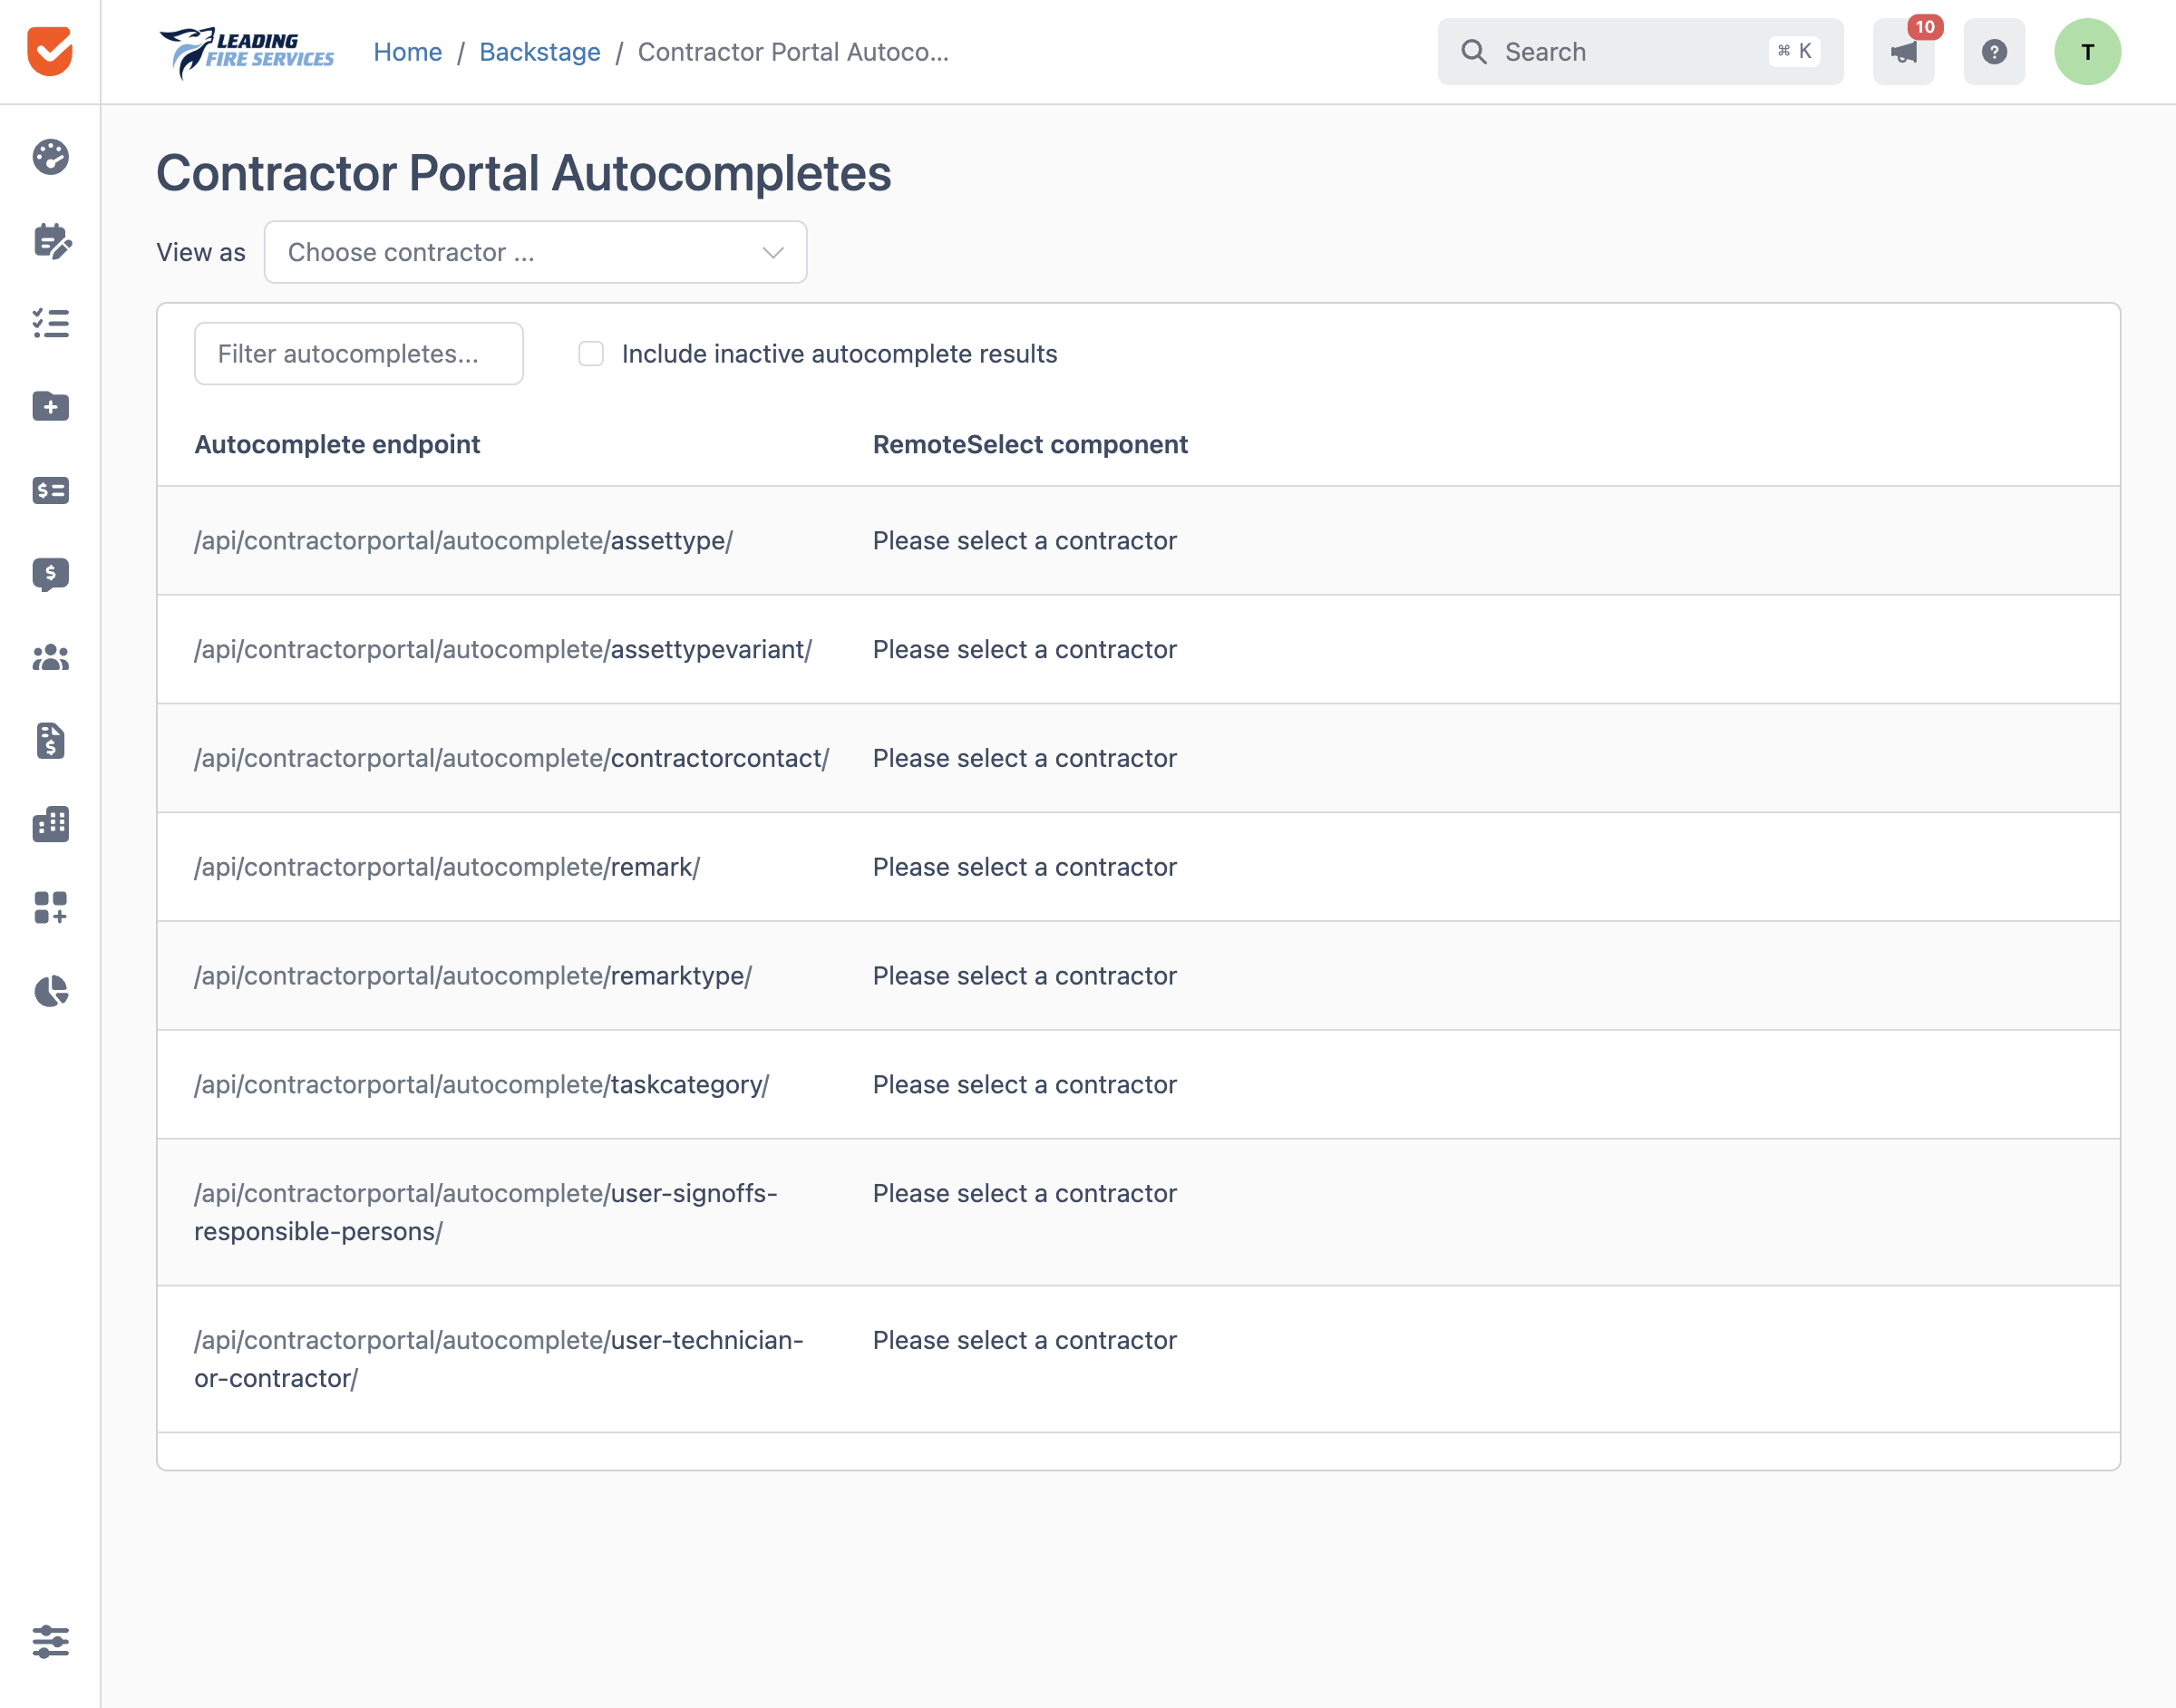Image resolution: width=2176 pixels, height=1708 pixels.
Task: Click the 'View as' label
Action: [x=200, y=253]
